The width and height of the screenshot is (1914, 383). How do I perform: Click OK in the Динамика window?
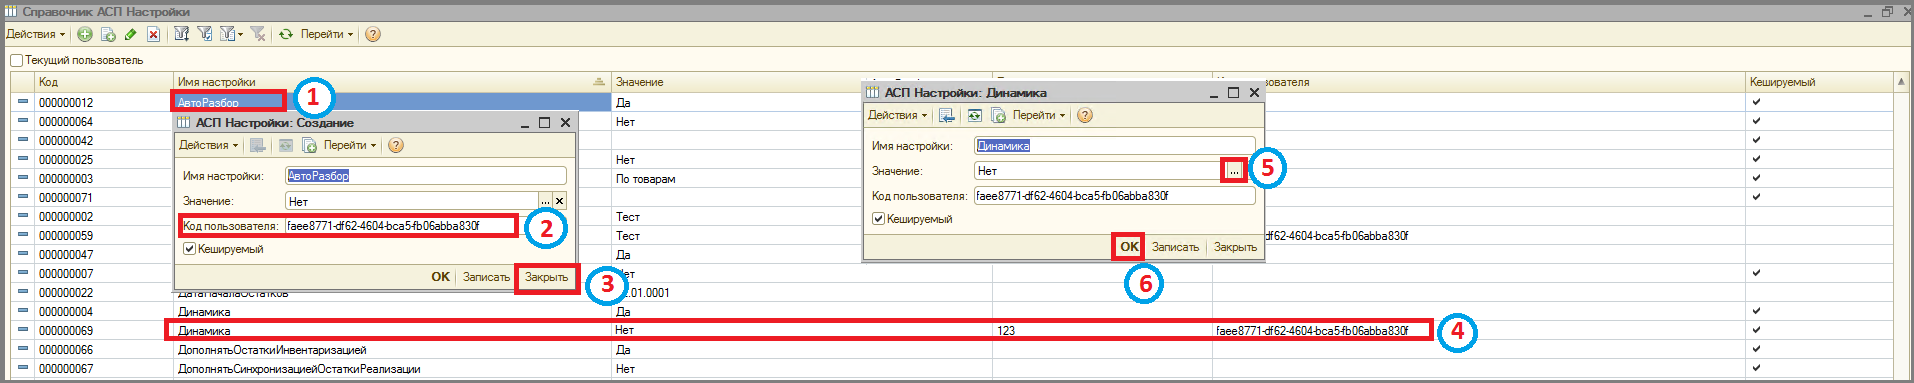[x=1129, y=246]
